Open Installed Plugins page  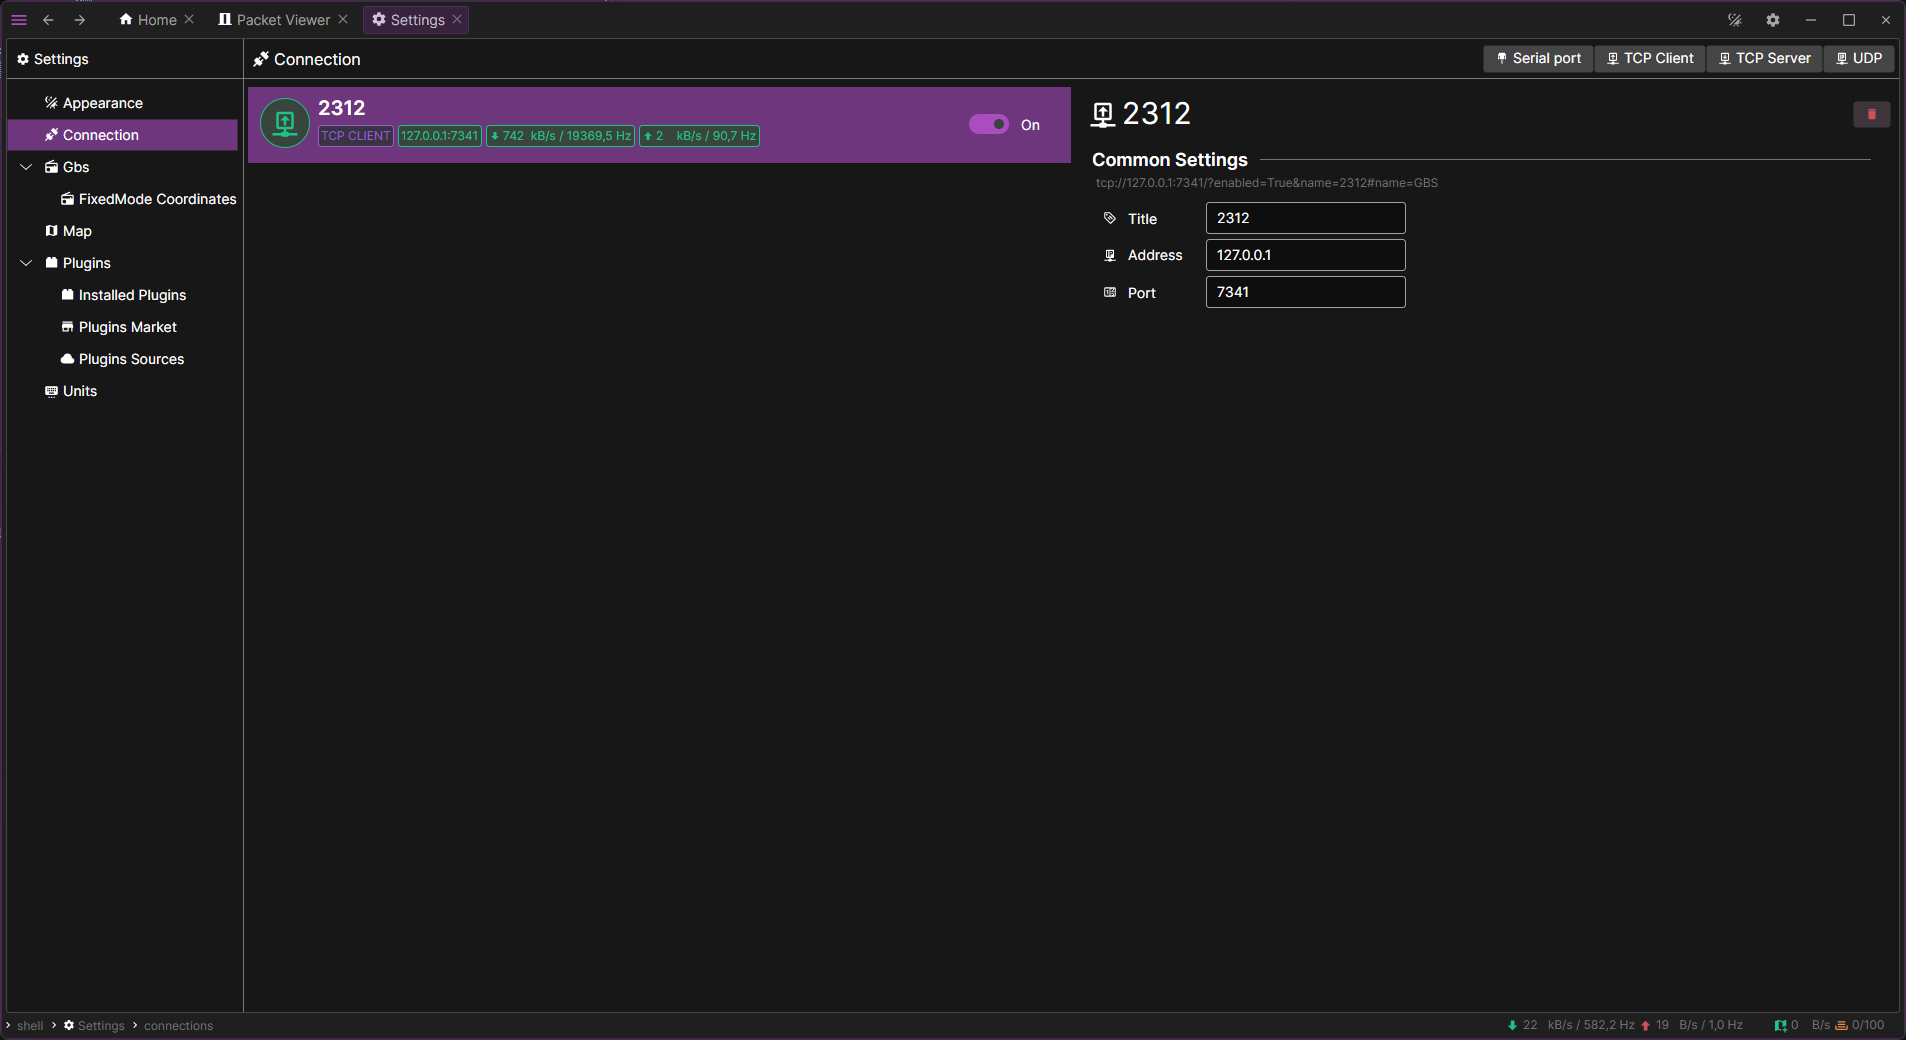123,295
